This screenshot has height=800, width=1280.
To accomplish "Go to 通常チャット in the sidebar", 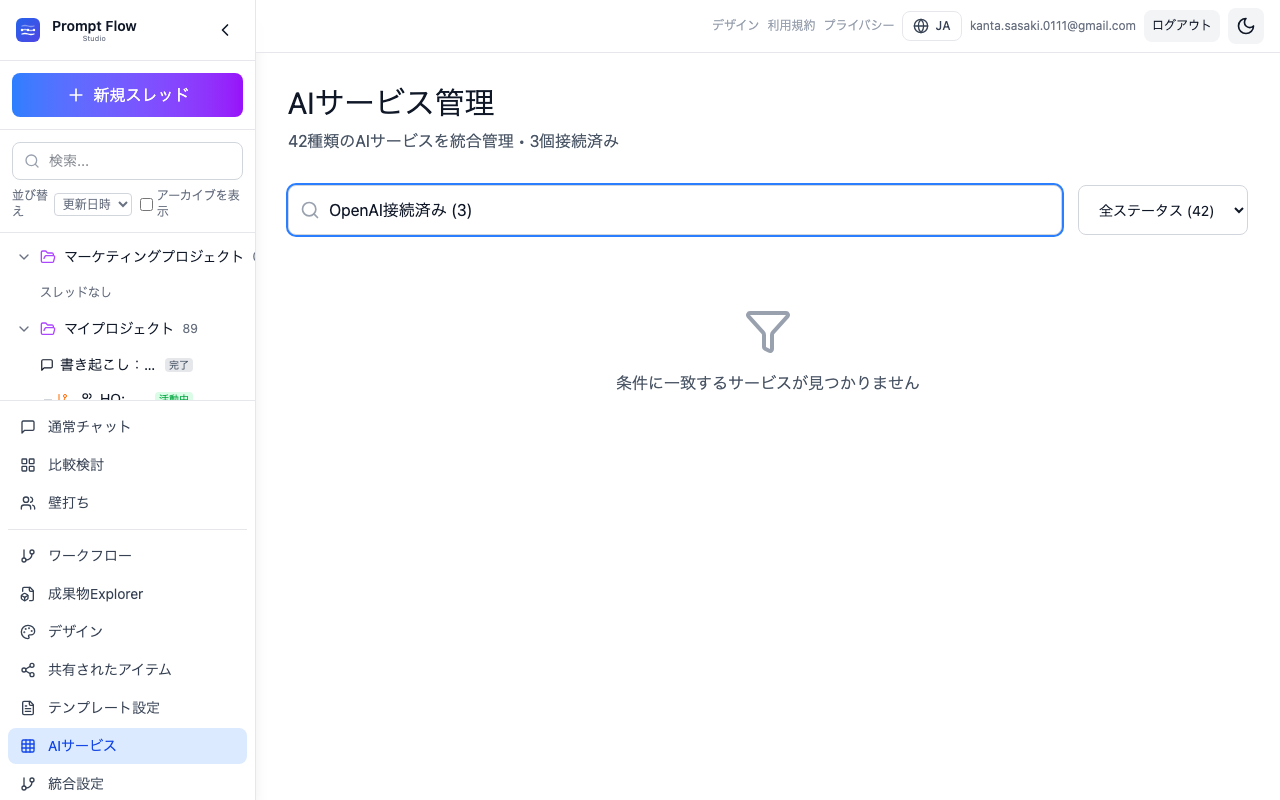I will (127, 427).
